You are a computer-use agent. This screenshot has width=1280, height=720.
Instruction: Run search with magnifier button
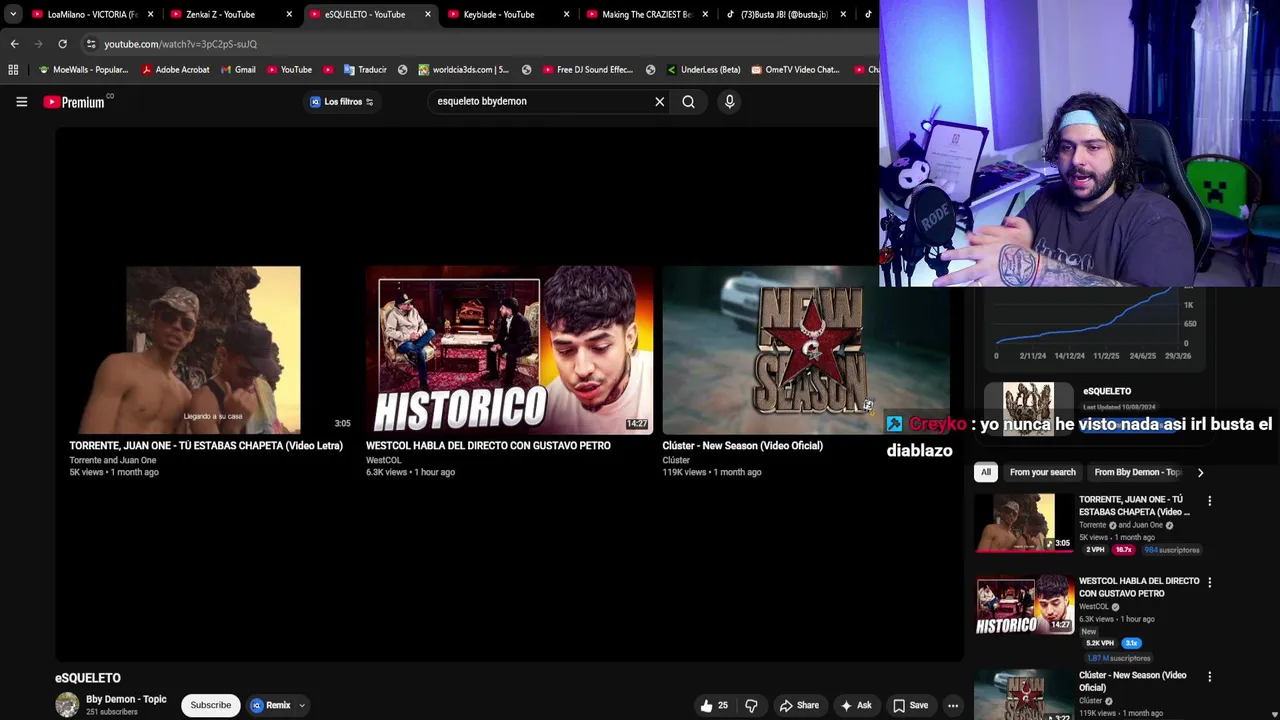(x=688, y=101)
